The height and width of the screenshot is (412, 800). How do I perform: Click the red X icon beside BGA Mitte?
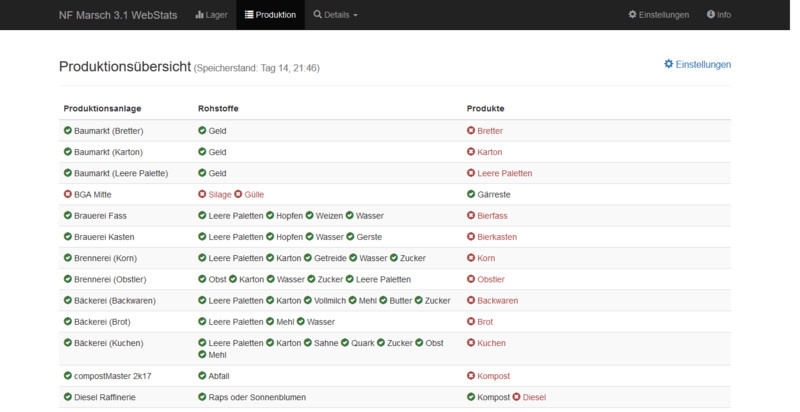[x=68, y=194]
